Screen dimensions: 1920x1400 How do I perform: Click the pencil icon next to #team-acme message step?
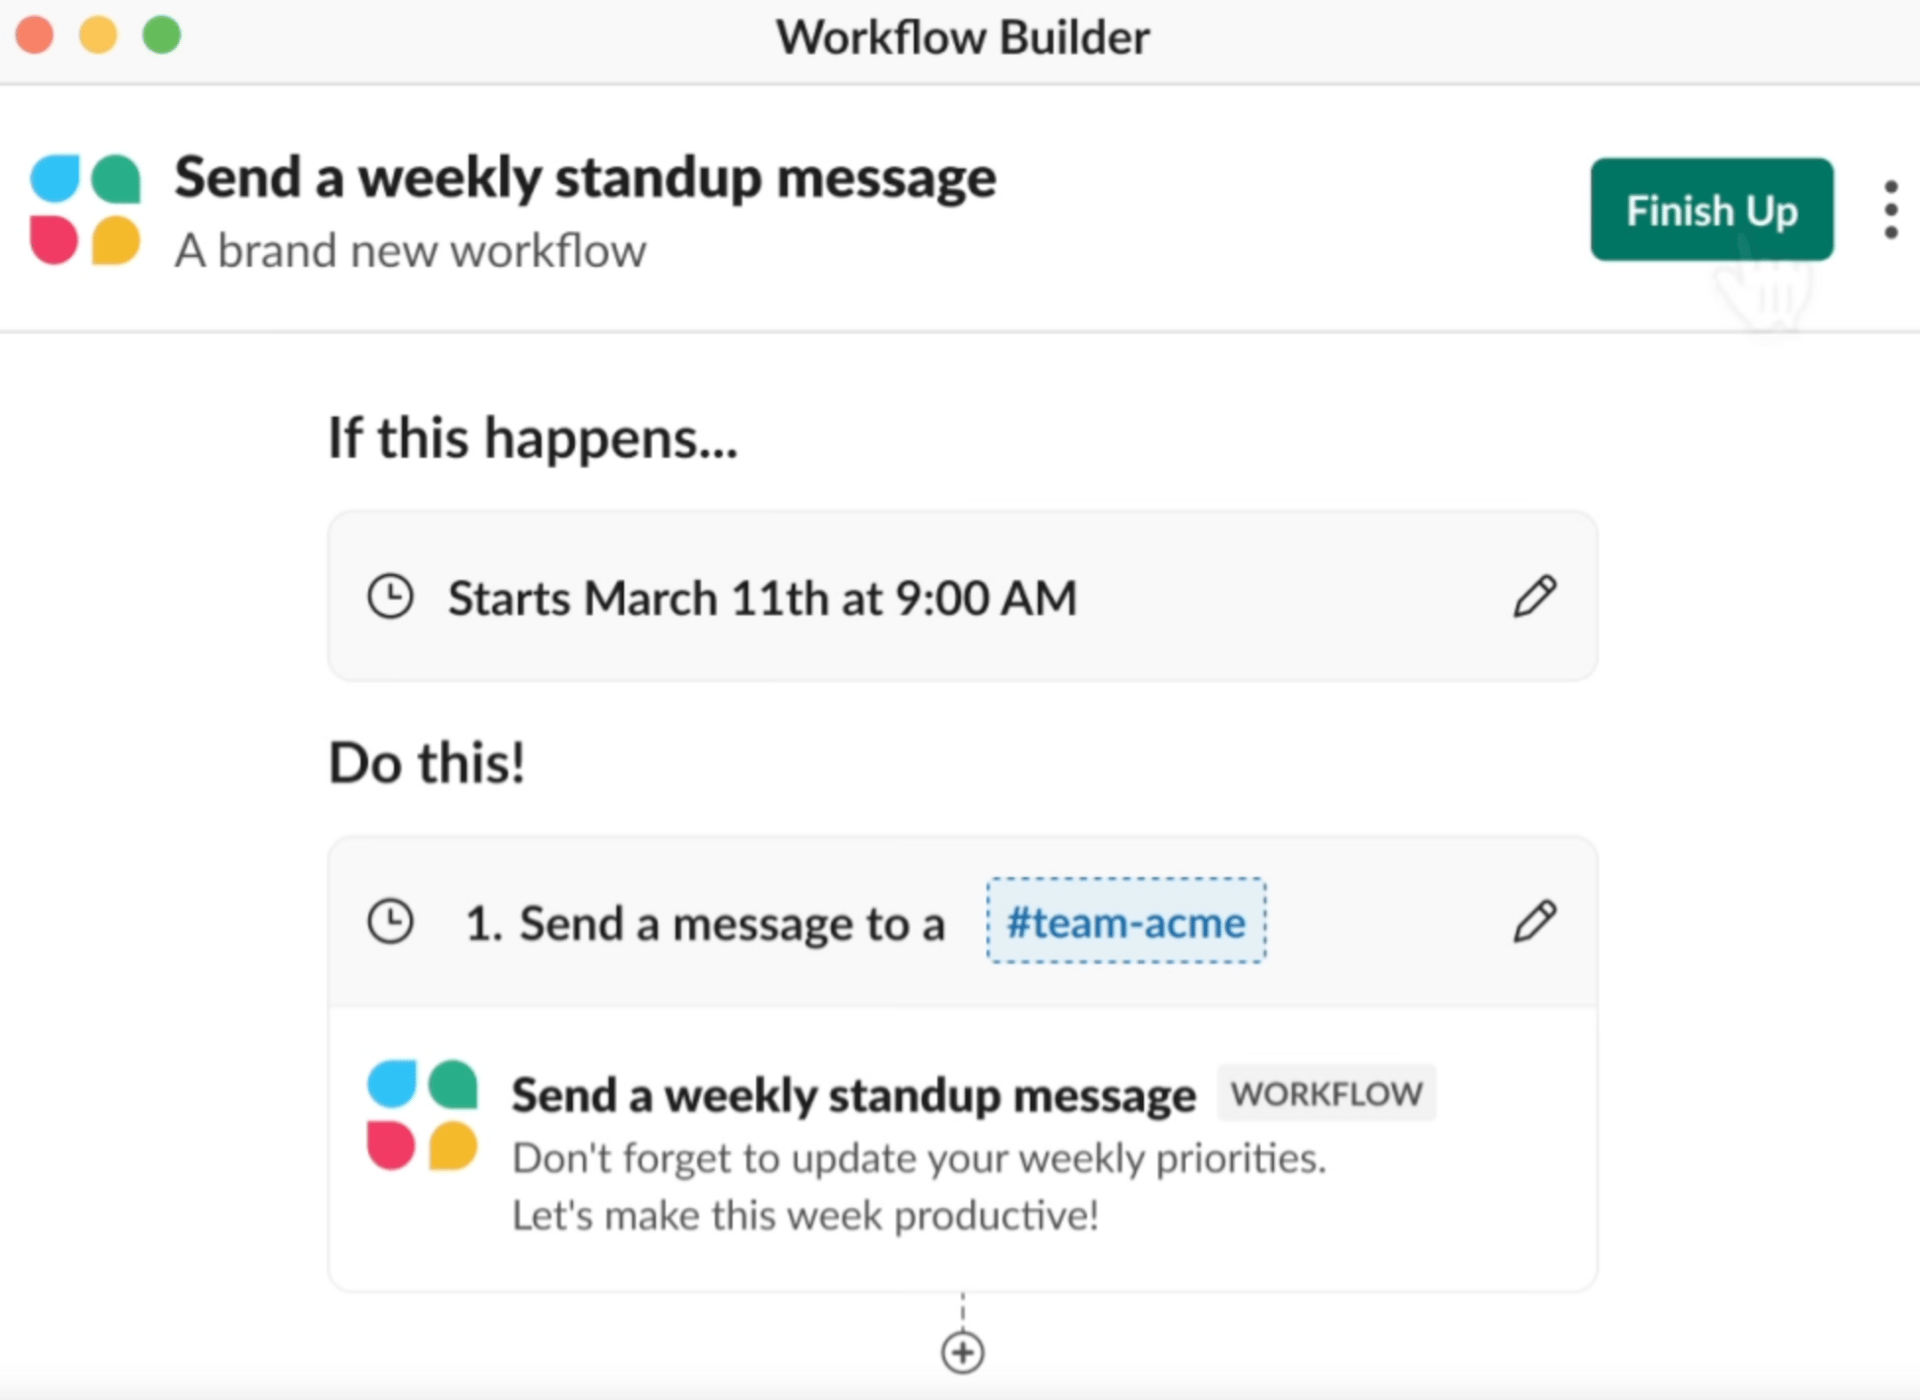(1533, 921)
